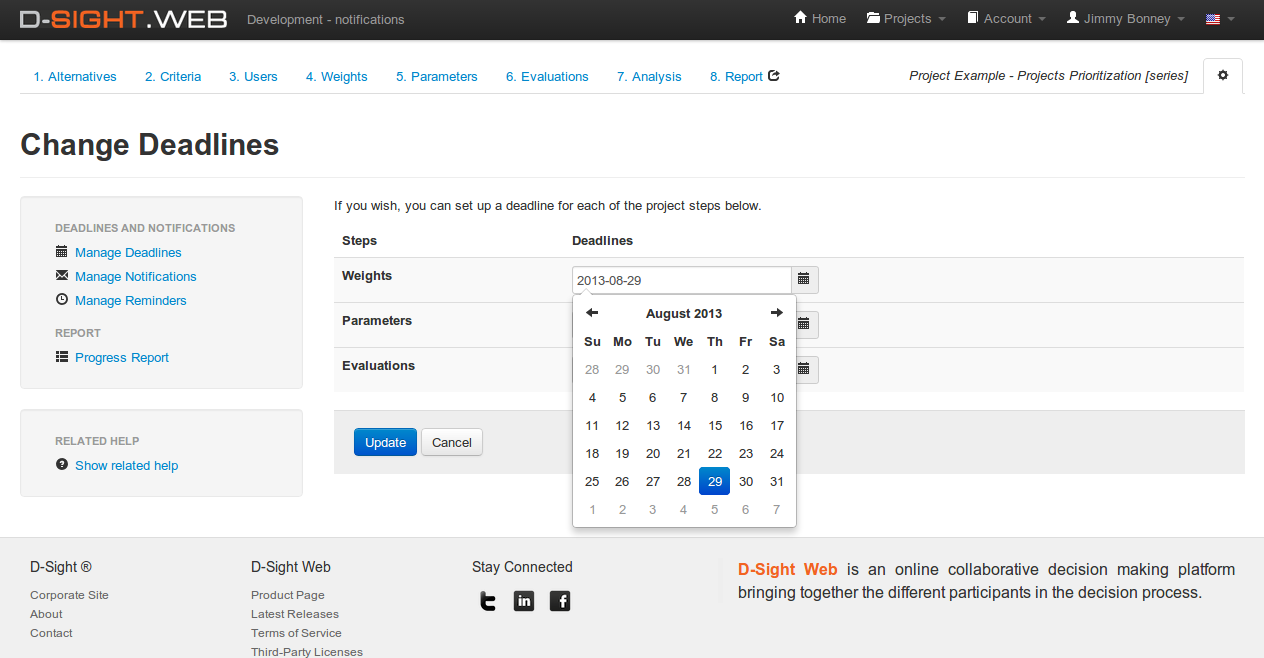Open the Jimmy Bonney user menu

pyautogui.click(x=1125, y=19)
